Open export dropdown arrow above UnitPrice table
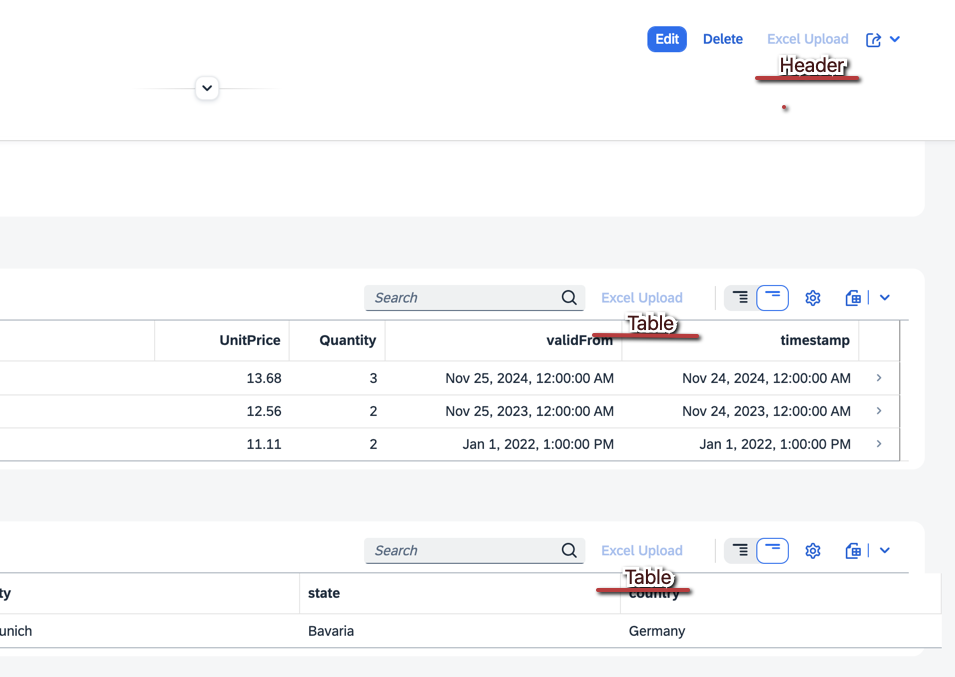 point(885,298)
